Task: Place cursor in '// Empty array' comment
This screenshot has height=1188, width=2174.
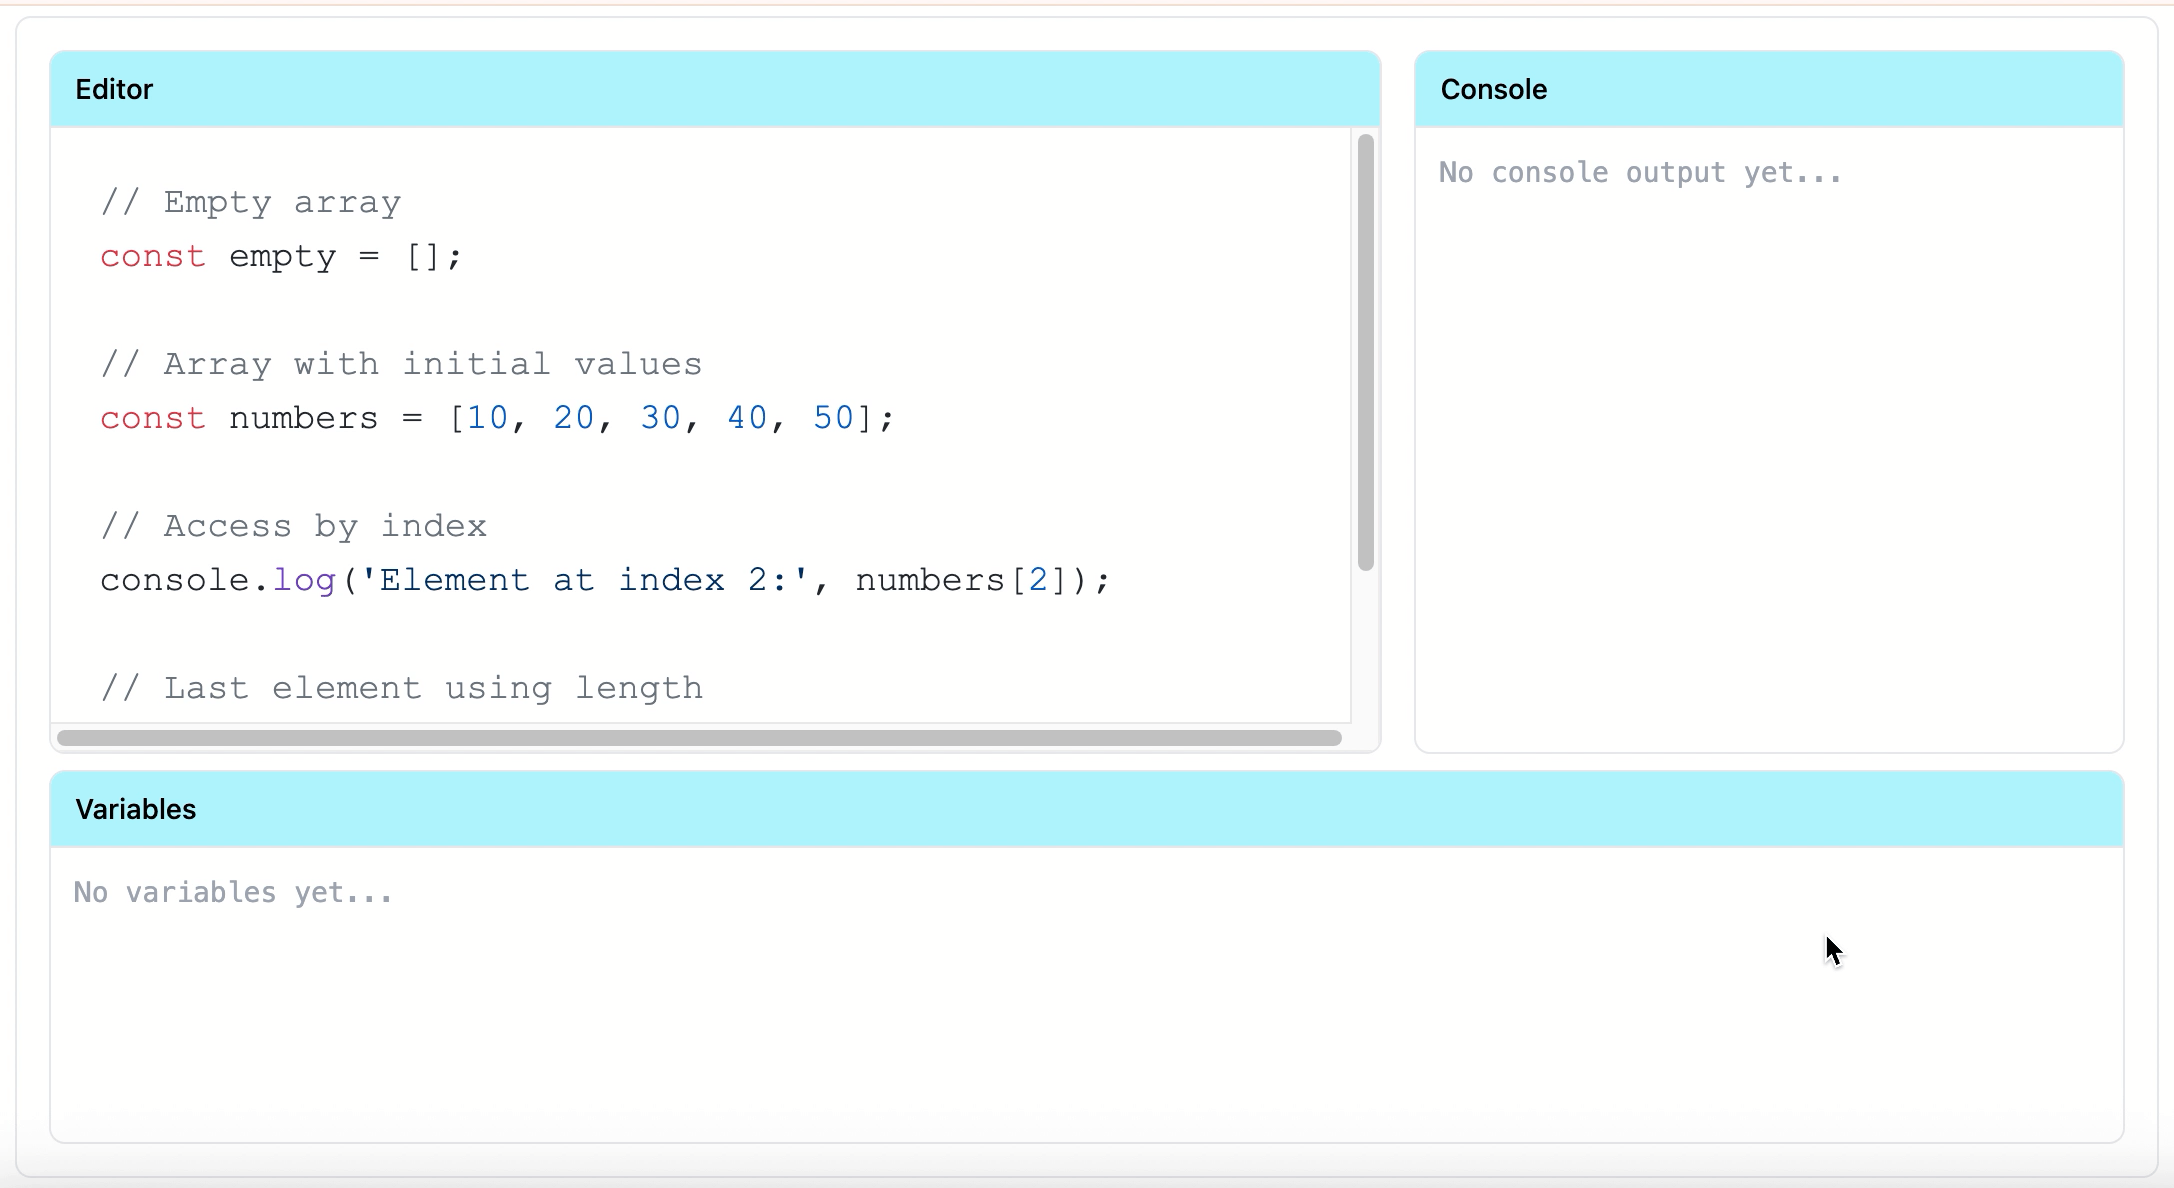Action: pyautogui.click(x=251, y=203)
